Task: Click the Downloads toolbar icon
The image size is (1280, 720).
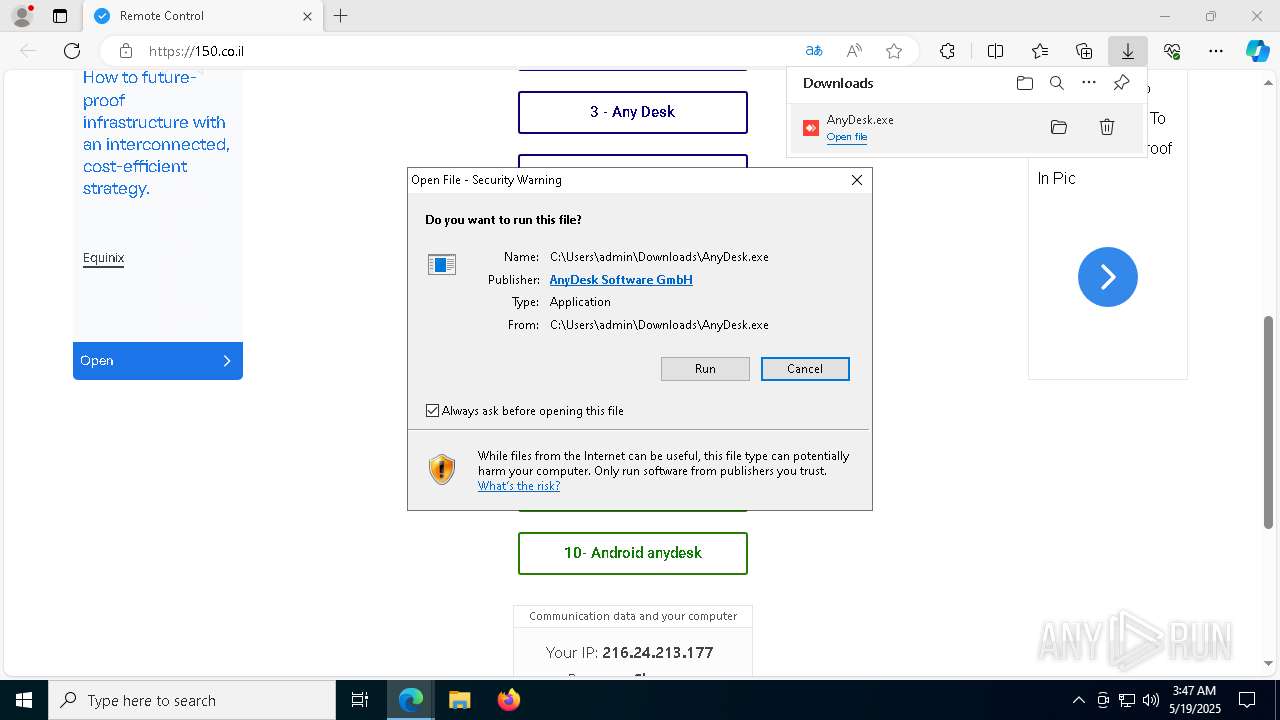Action: click(x=1127, y=51)
